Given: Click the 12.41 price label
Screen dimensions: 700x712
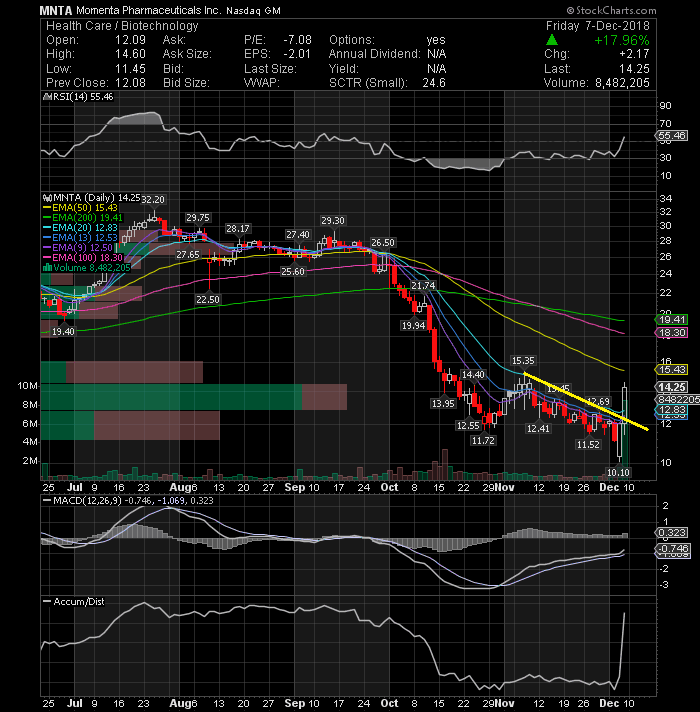Looking at the screenshot, I should pos(538,428).
